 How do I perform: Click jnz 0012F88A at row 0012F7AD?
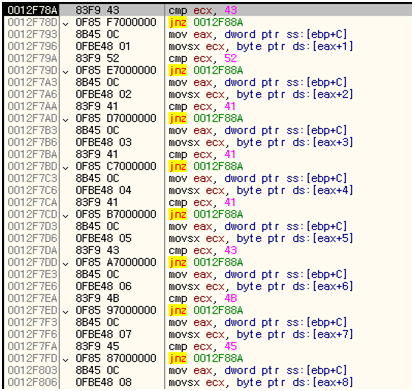[x=206, y=118]
